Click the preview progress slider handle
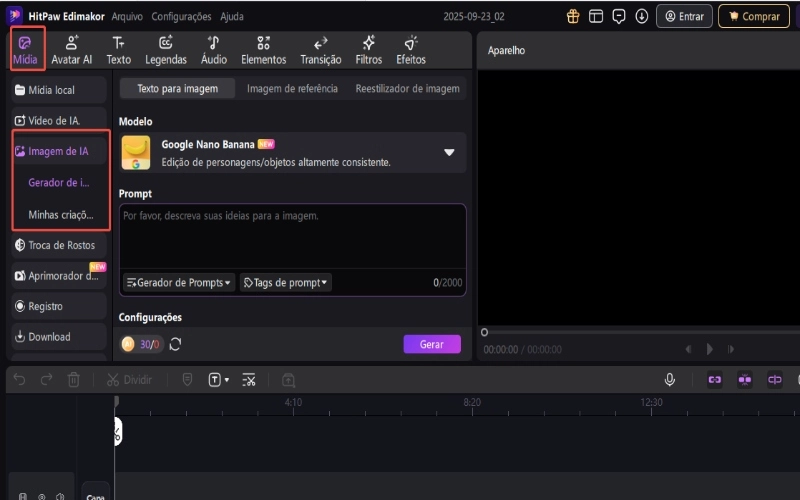800x500 pixels. point(484,332)
